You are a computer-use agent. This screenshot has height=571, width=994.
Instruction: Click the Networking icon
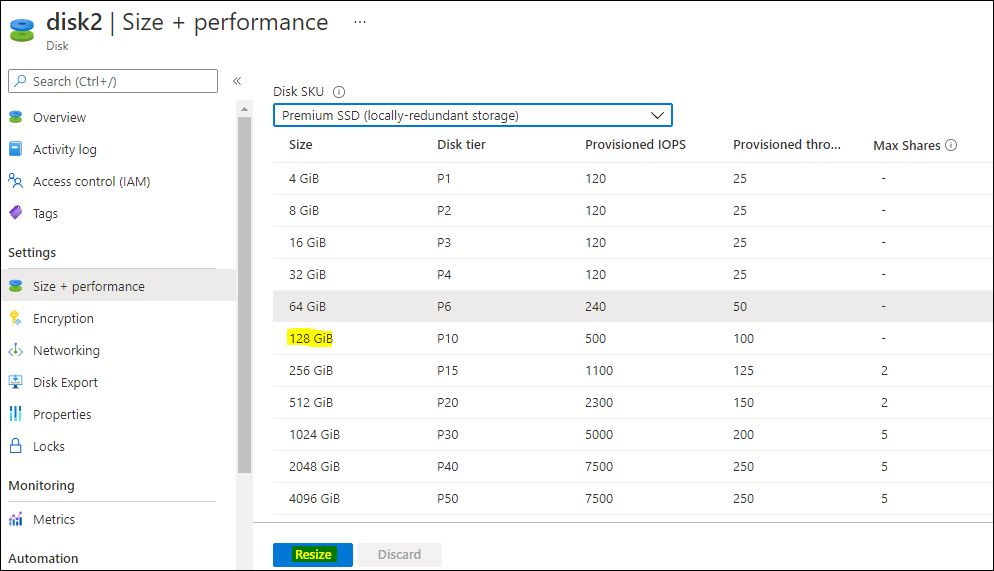(x=16, y=350)
